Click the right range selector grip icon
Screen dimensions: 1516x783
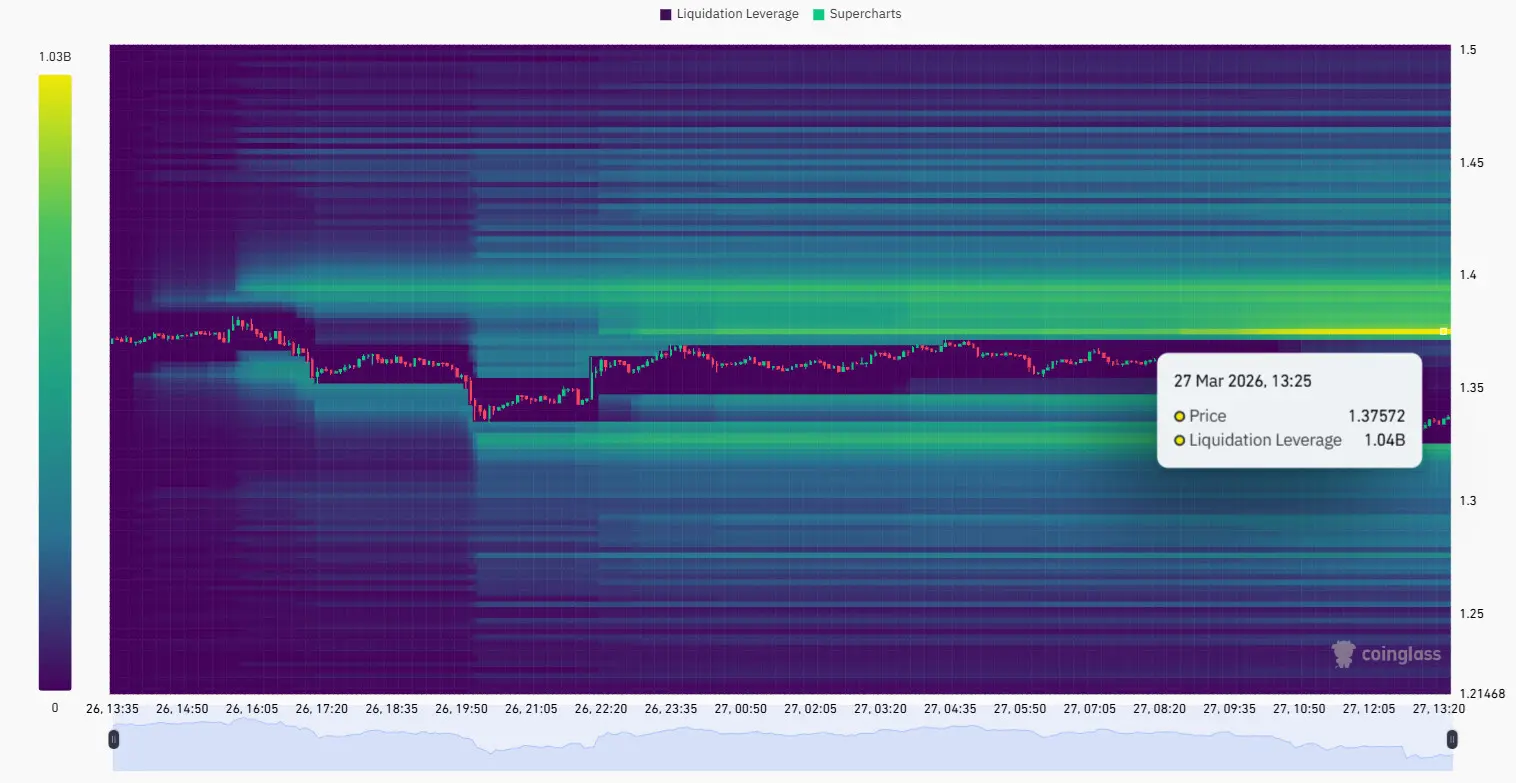pos(1453,738)
